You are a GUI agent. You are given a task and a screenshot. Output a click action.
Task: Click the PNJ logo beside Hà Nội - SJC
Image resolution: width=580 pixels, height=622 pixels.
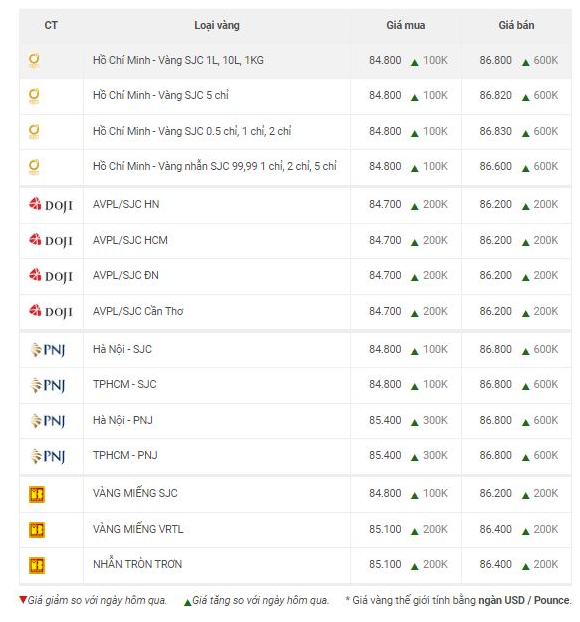tap(48, 350)
